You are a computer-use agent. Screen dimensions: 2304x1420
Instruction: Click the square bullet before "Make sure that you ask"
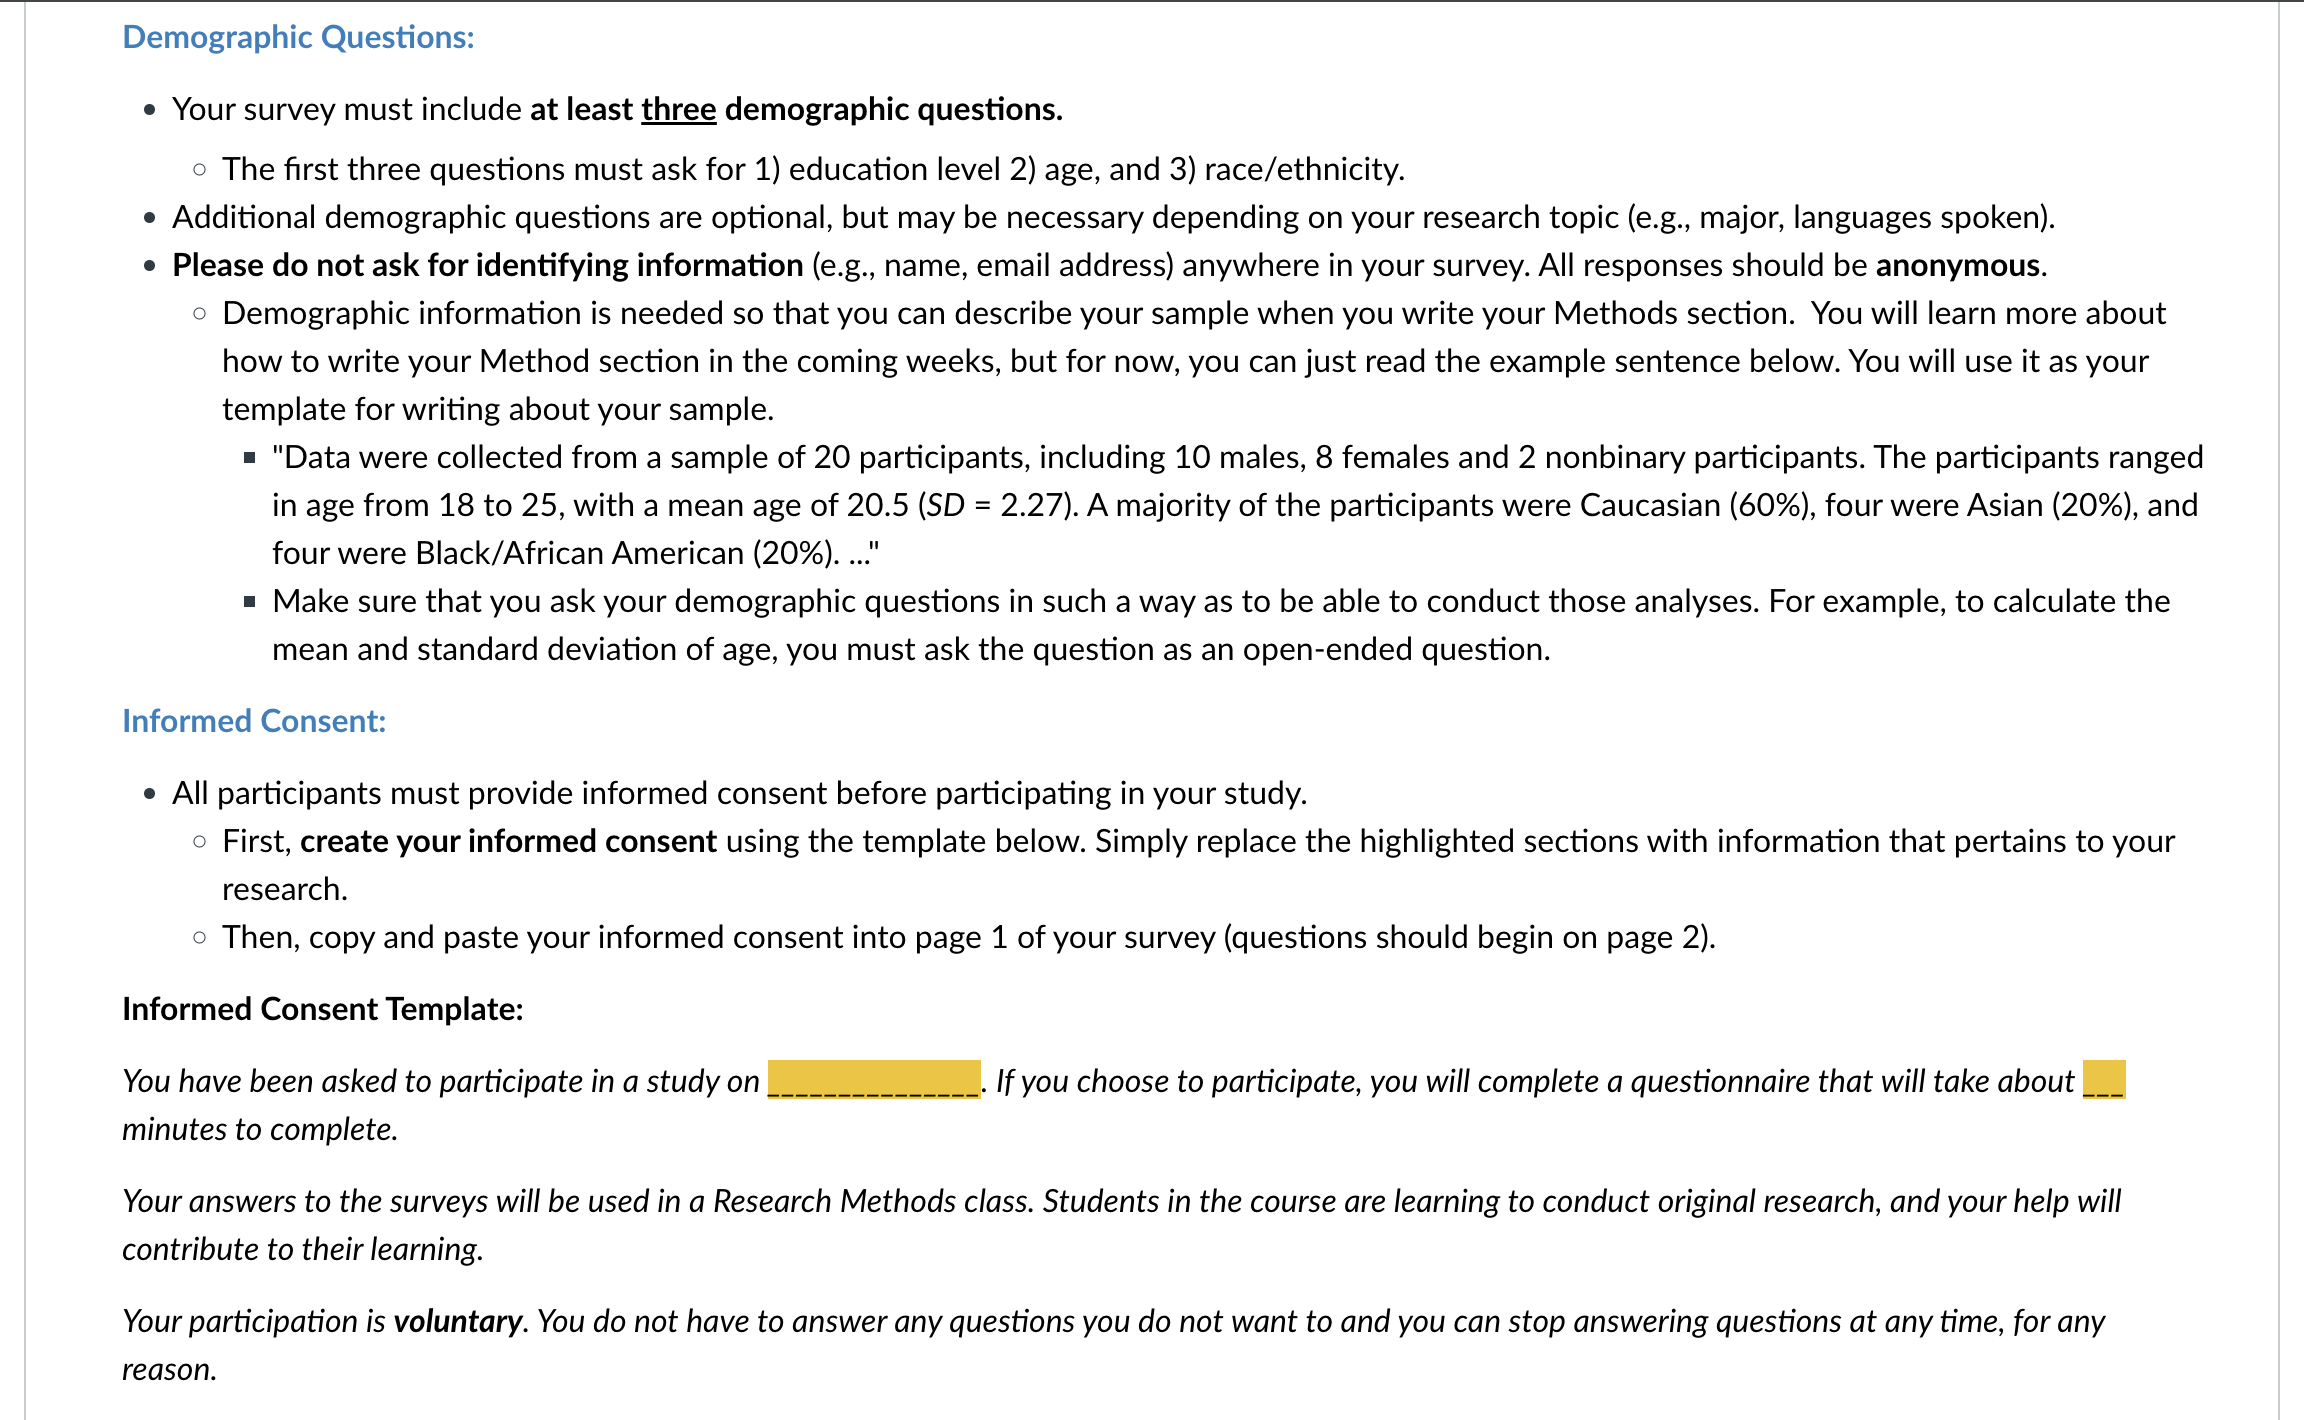(250, 602)
